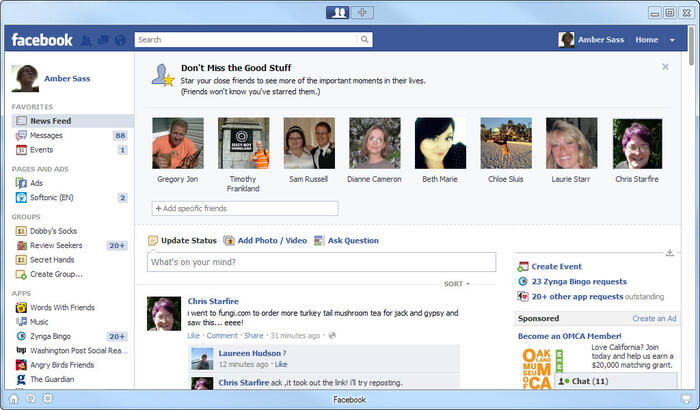Viewport: 700px width, 410px height.
Task: Click the Create Event calendar icon
Action: tap(523, 267)
